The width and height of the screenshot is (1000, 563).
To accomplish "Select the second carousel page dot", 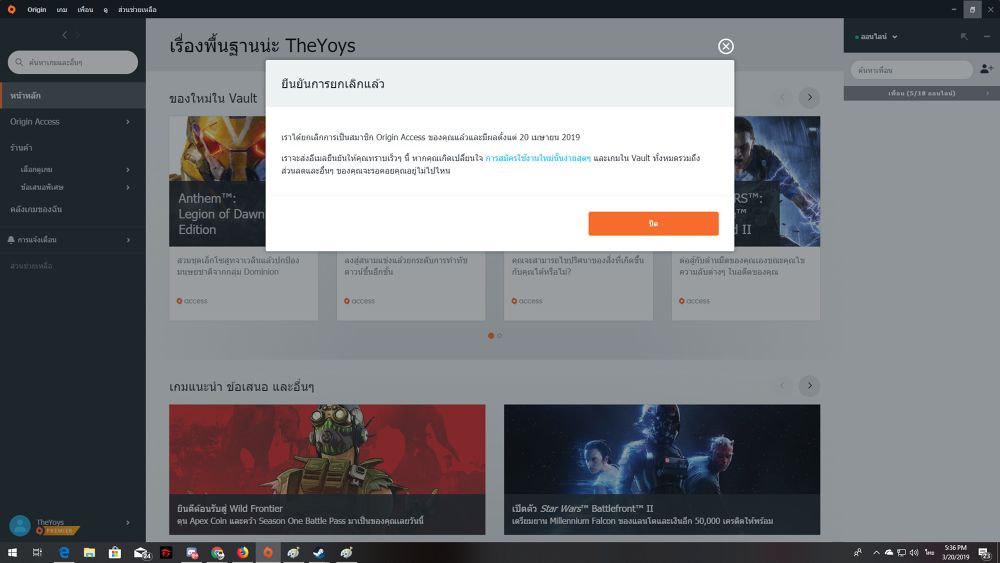I will [500, 335].
